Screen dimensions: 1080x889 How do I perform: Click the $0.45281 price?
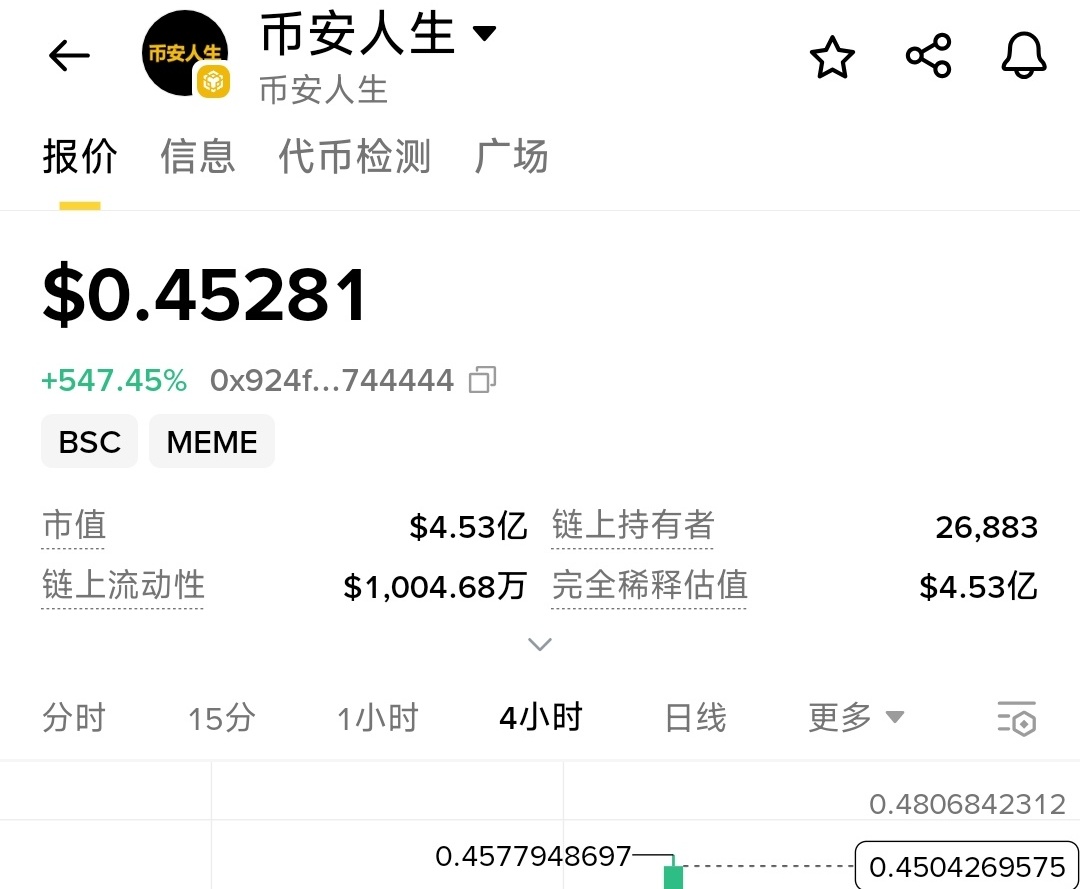point(205,295)
